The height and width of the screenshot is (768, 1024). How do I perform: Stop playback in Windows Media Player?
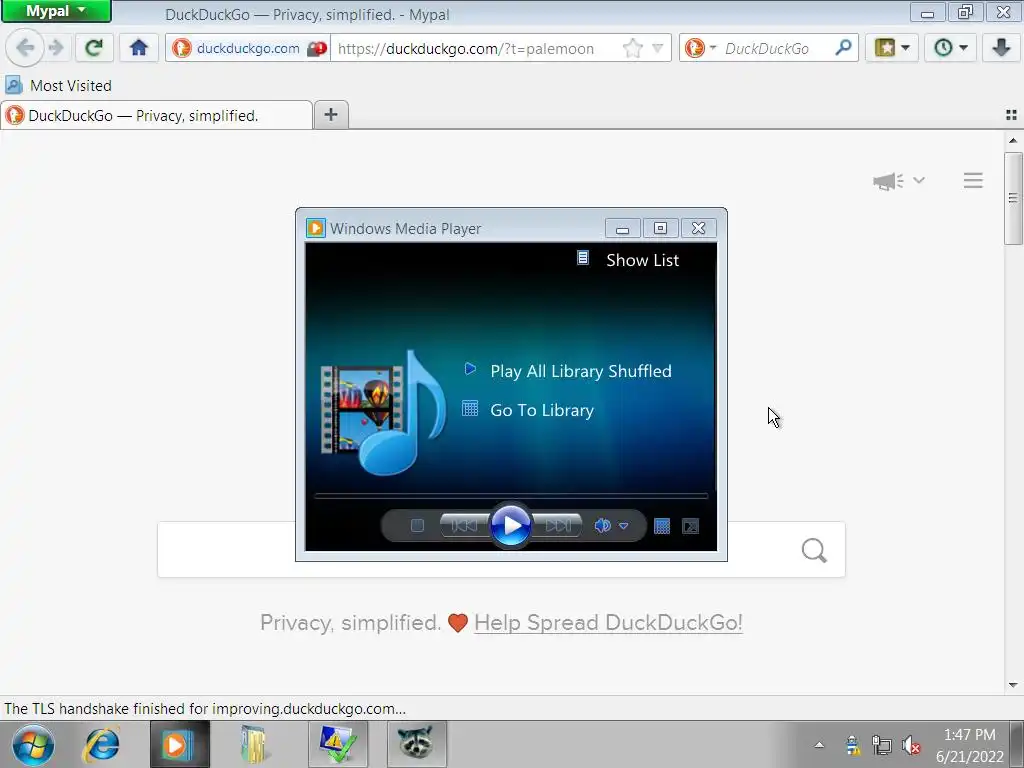tap(417, 526)
